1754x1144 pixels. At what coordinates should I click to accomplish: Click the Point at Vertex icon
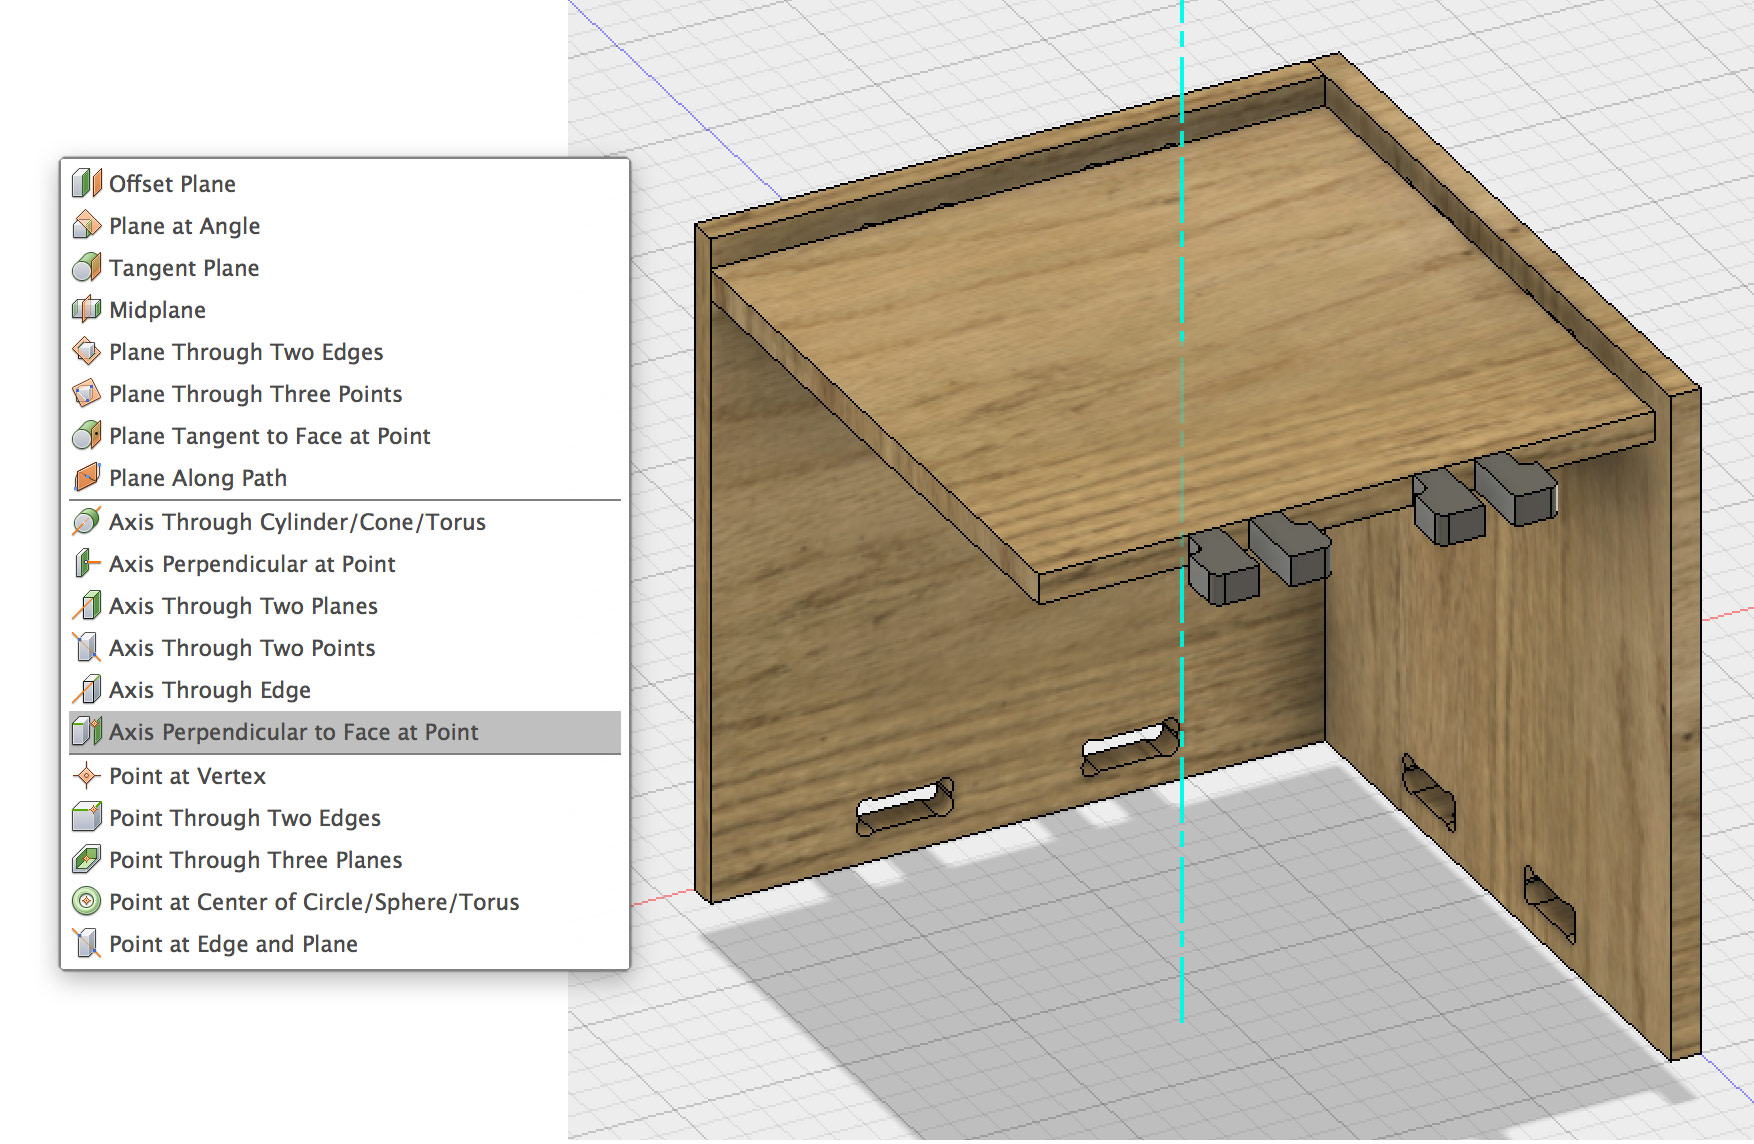[87, 776]
